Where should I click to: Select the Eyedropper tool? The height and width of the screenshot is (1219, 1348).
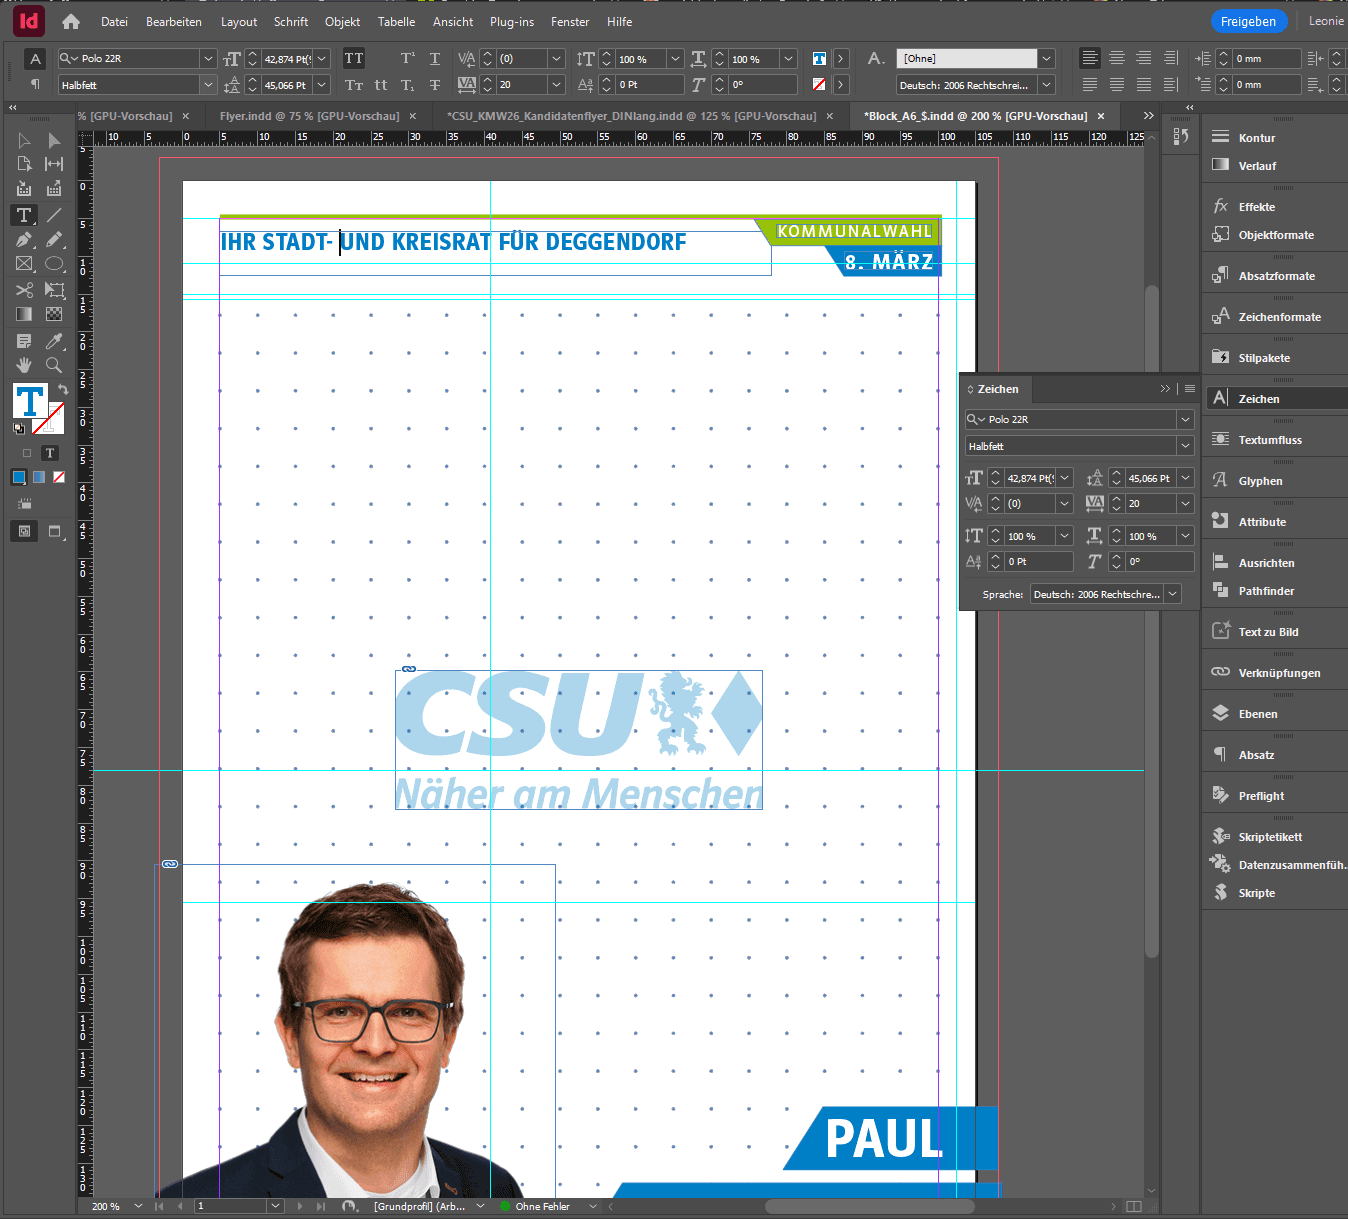54,341
